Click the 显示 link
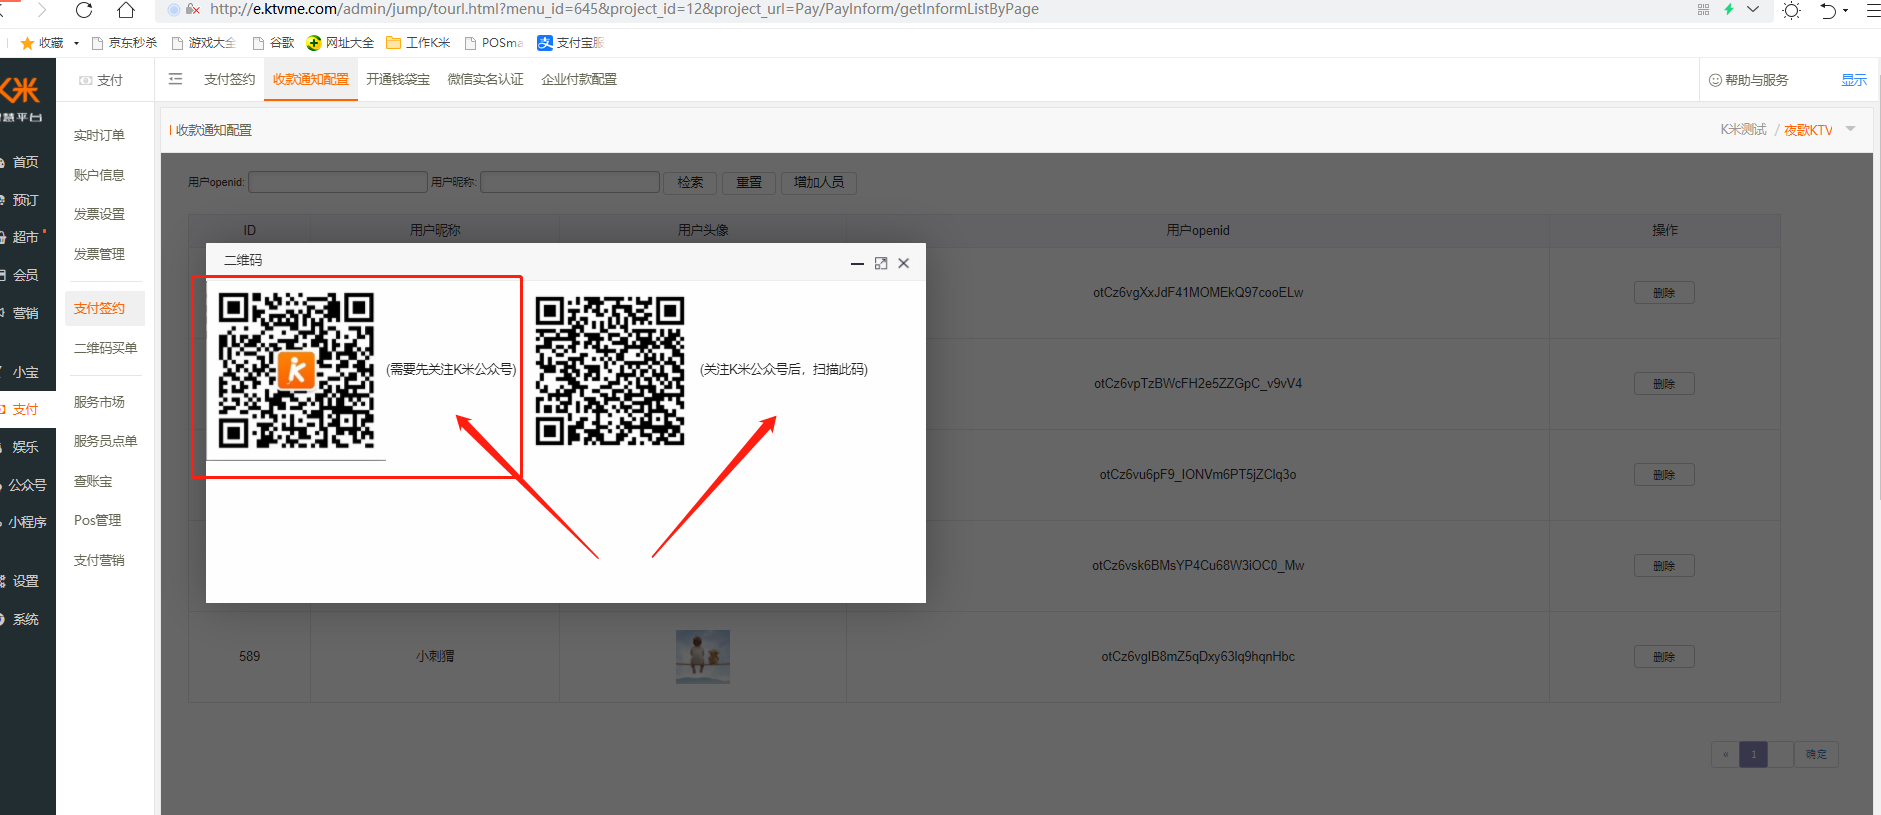Screen dimensions: 1881x815 tap(1854, 80)
